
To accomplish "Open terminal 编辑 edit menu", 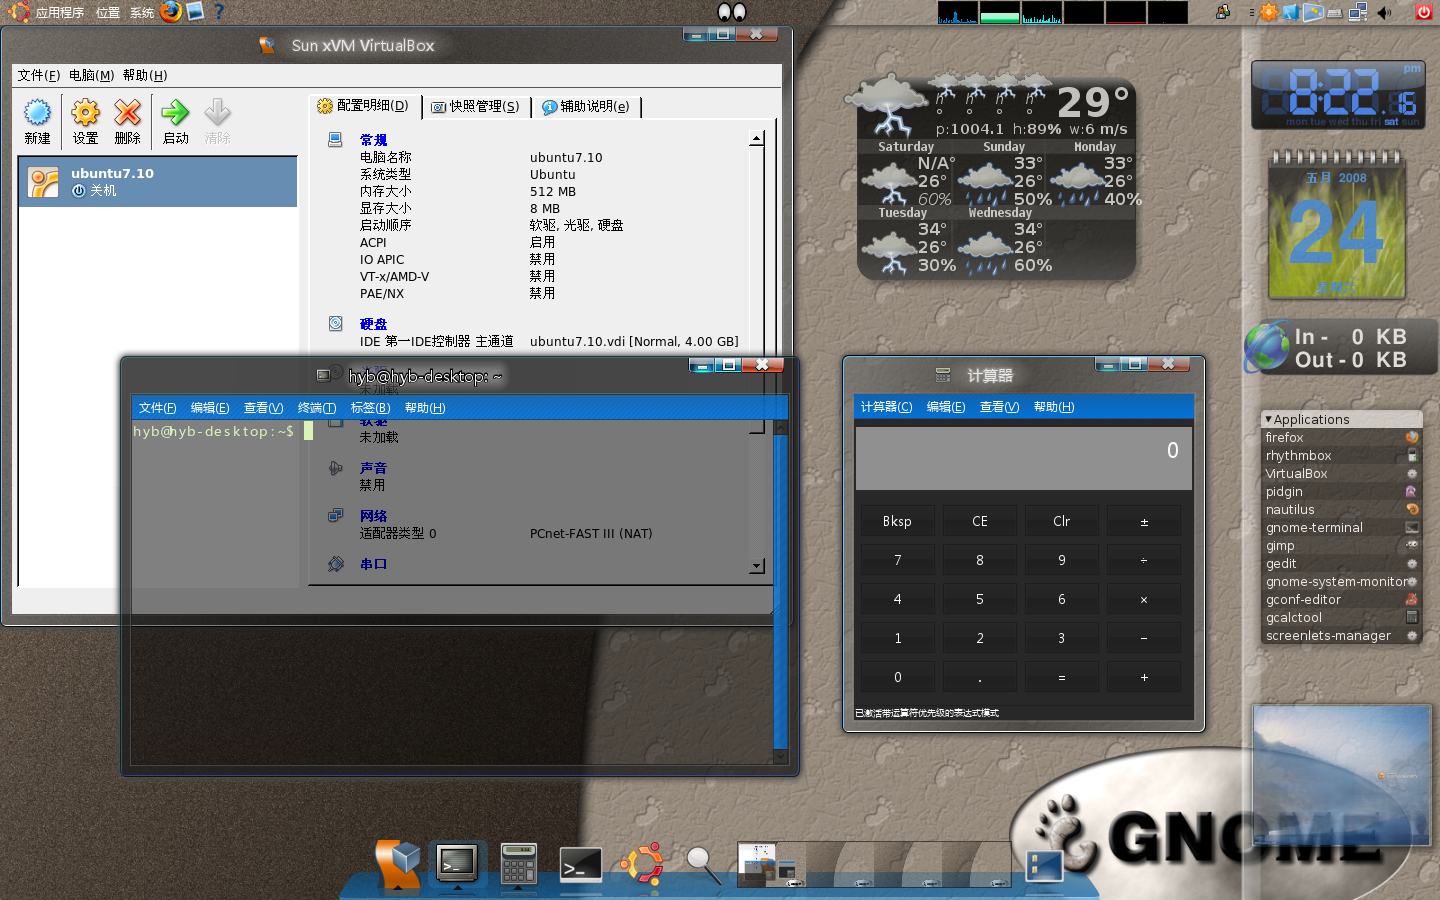I will tap(210, 408).
